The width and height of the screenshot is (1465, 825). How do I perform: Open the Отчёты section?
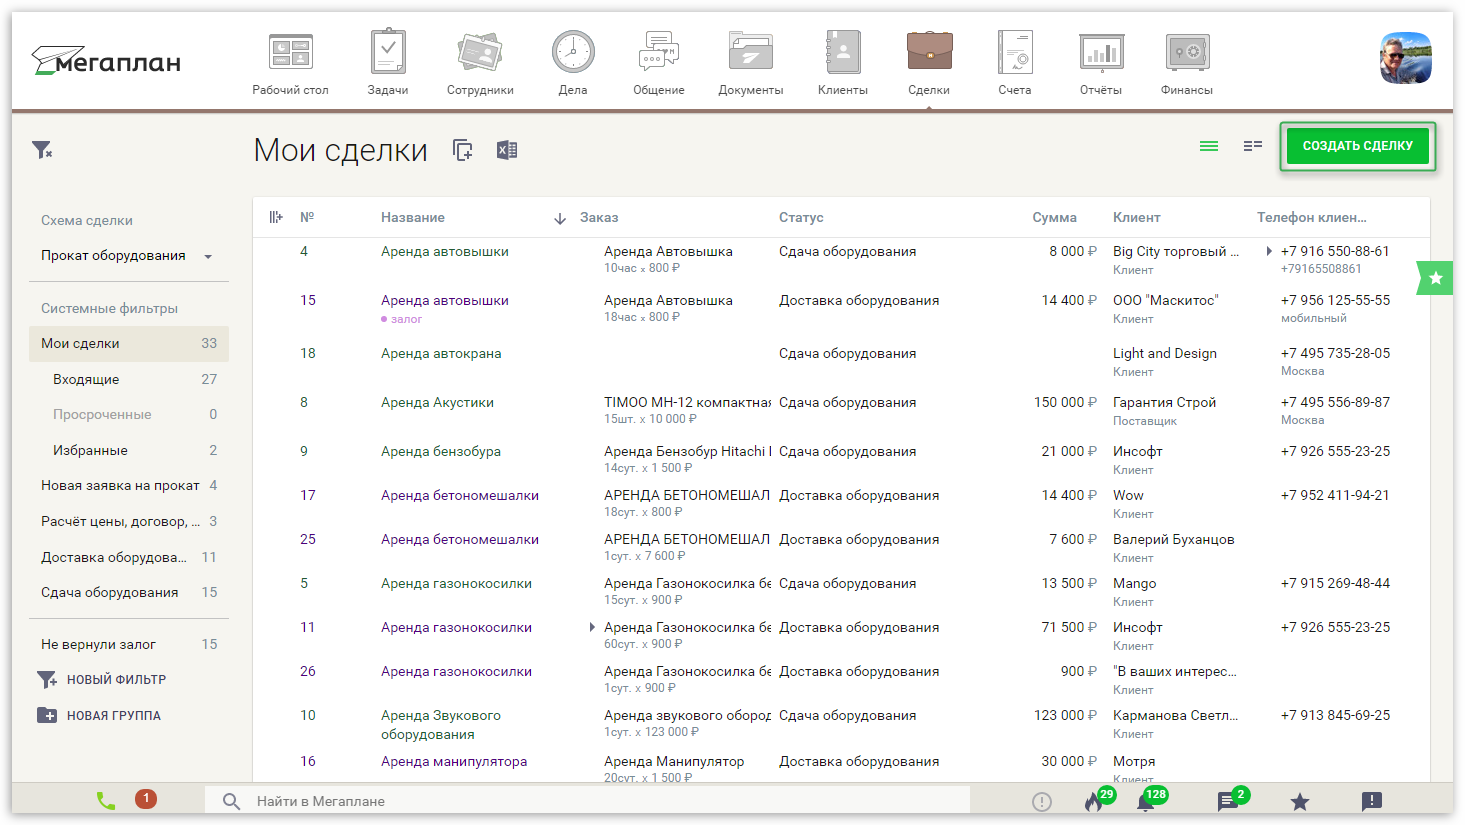coord(1101,64)
